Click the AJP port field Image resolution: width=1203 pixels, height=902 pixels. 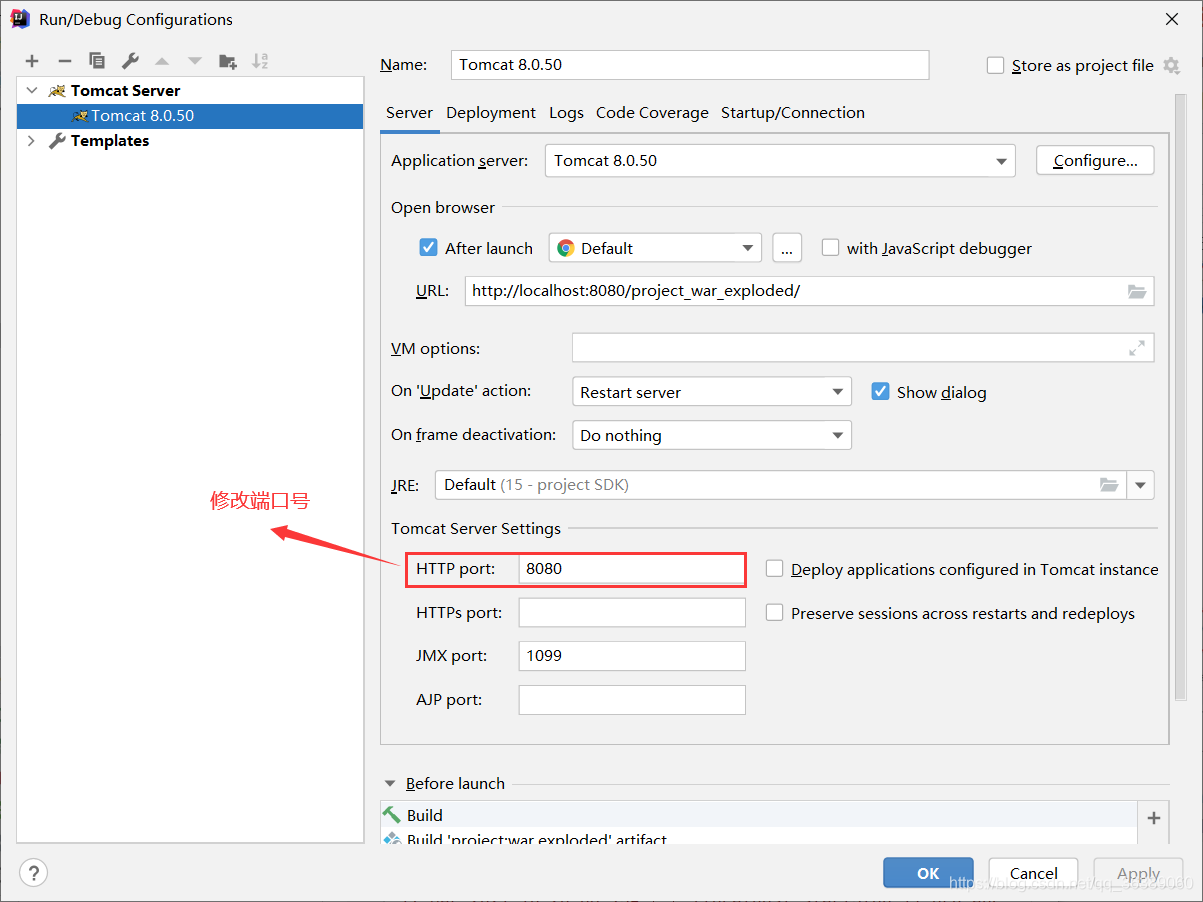coord(632,700)
